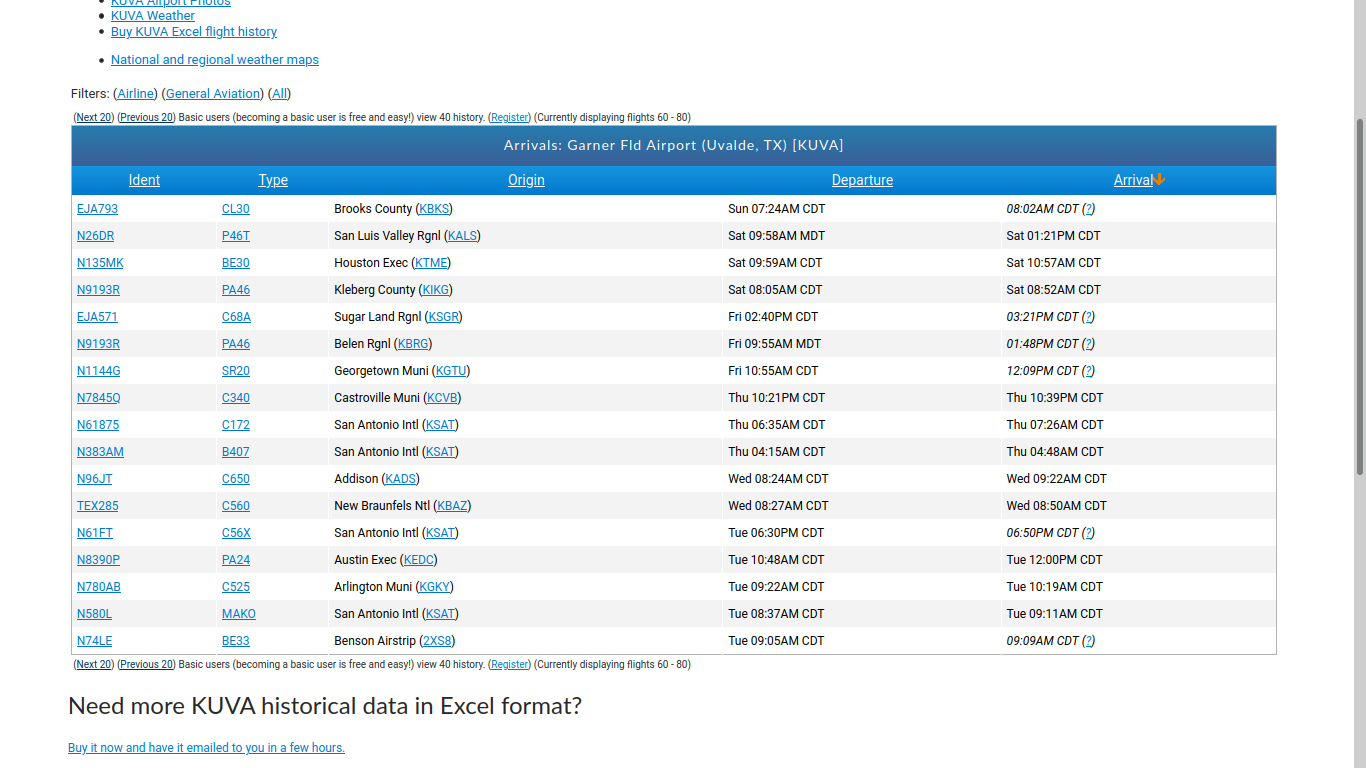Viewport: 1366px width, 768px height.
Task: Open KTME airport link
Action: (431, 263)
